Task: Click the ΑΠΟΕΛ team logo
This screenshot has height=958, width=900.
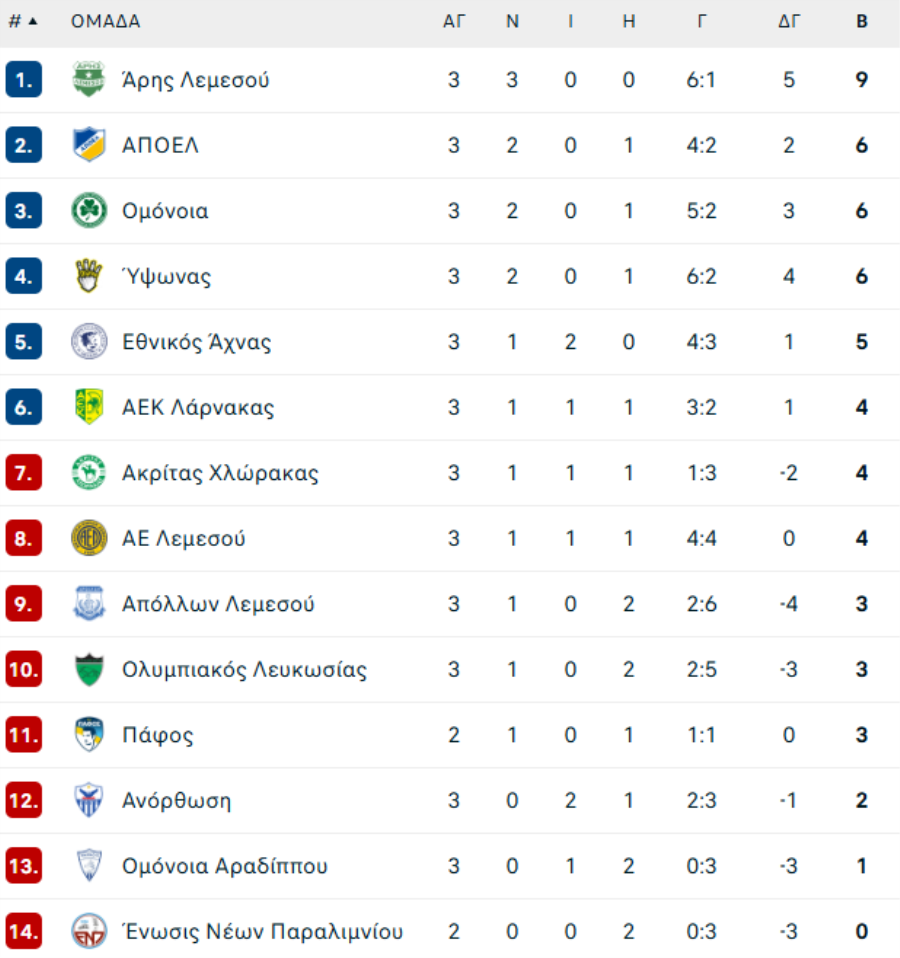Action: [x=89, y=144]
